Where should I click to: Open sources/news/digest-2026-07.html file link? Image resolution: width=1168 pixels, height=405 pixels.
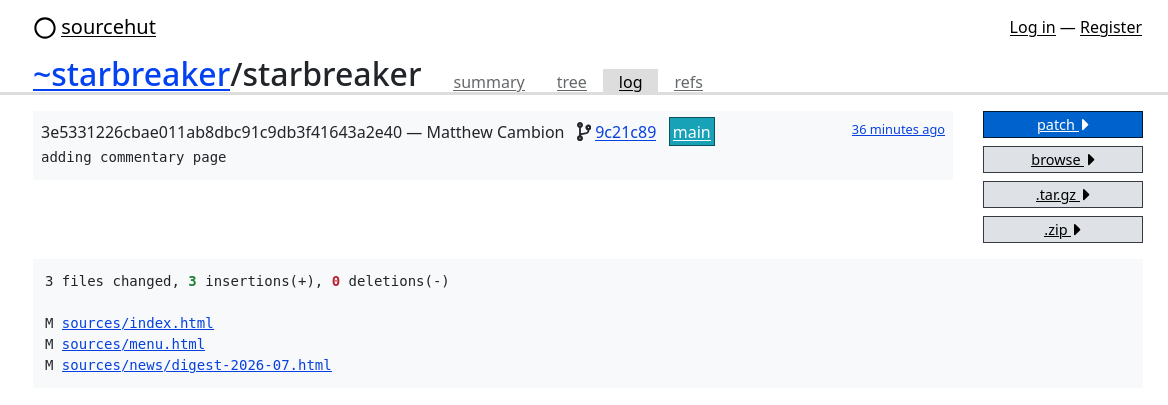[x=197, y=365]
